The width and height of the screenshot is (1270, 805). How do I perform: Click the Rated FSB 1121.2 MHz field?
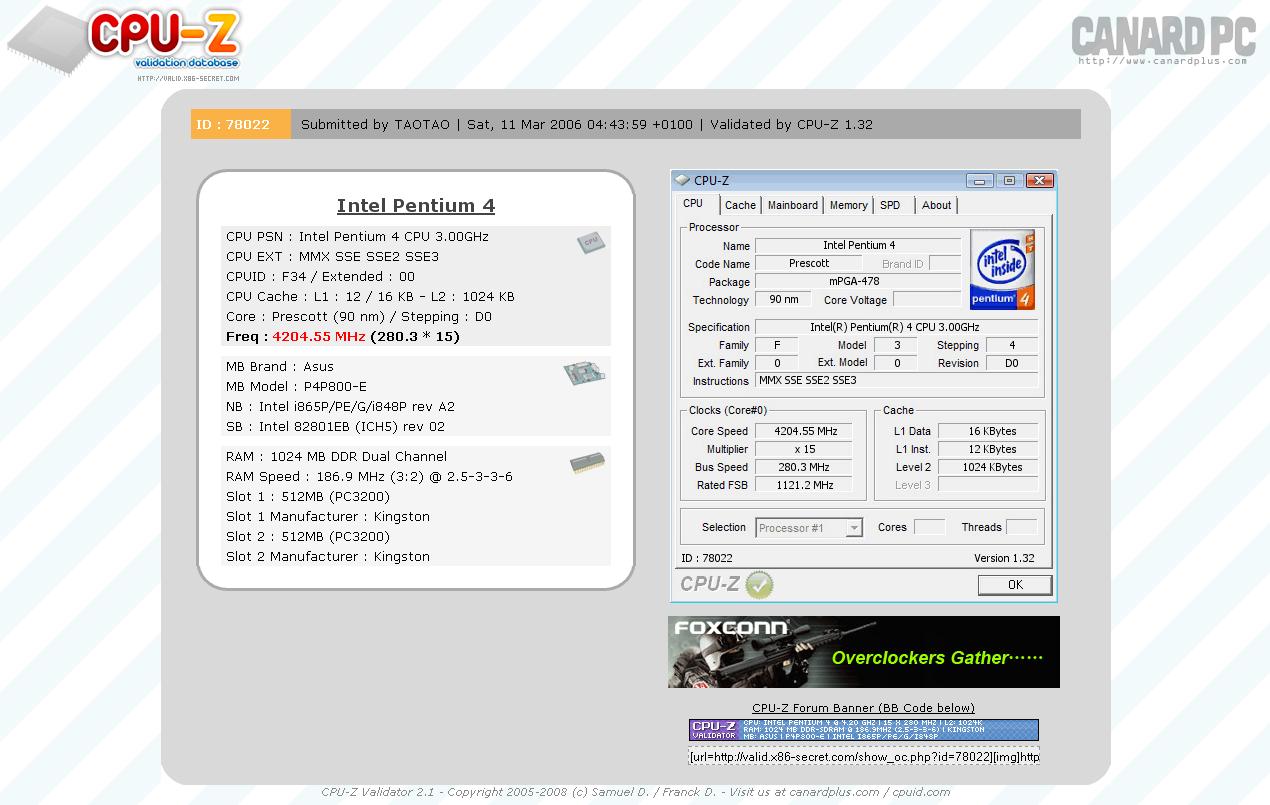pyautogui.click(x=804, y=485)
